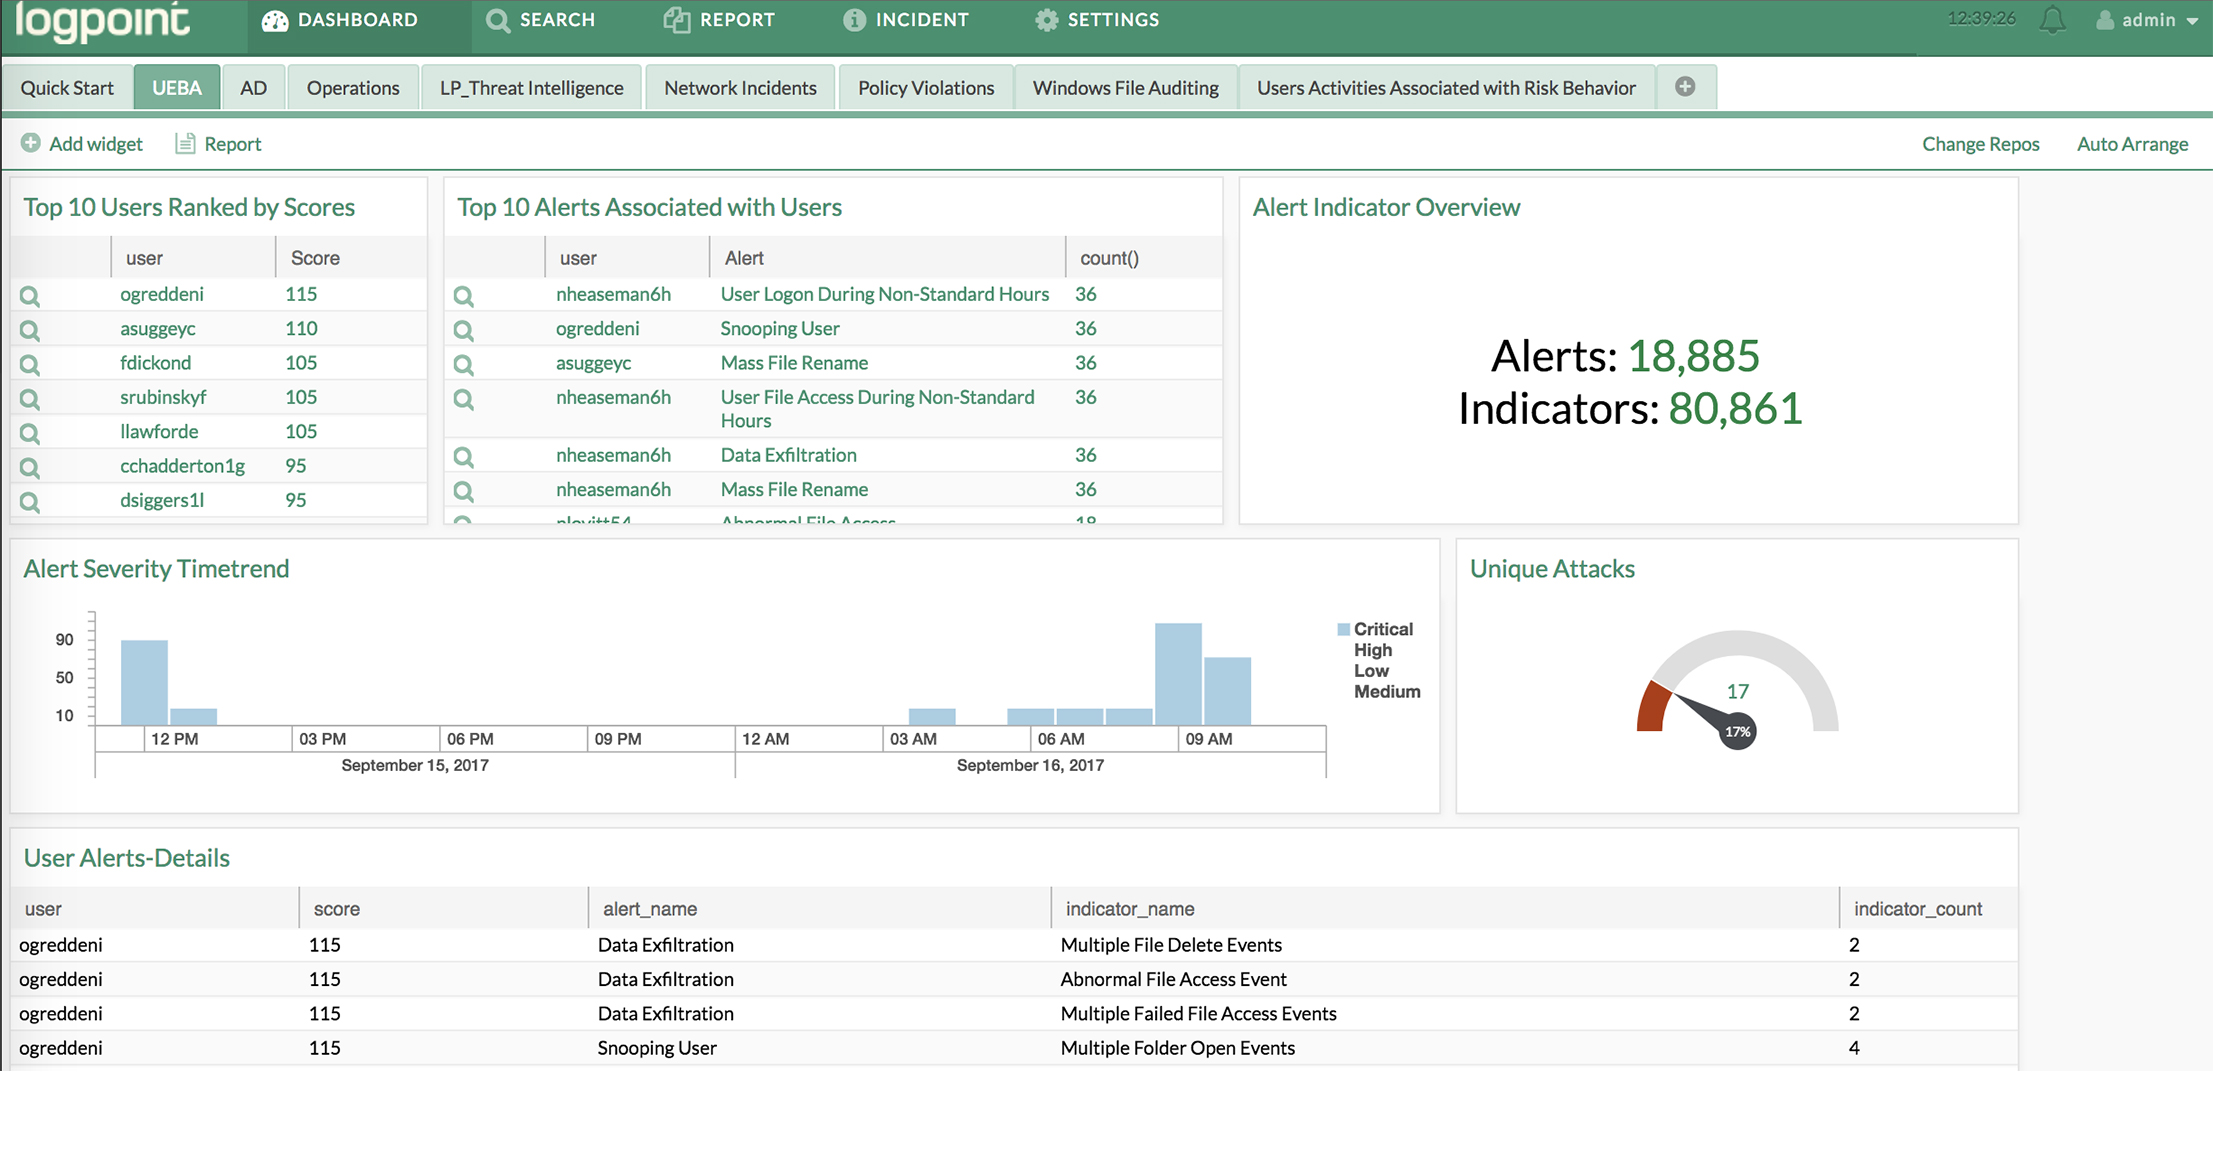Click the Change Repos link
Screen dimensions: 2213x1167
pyautogui.click(x=1980, y=144)
